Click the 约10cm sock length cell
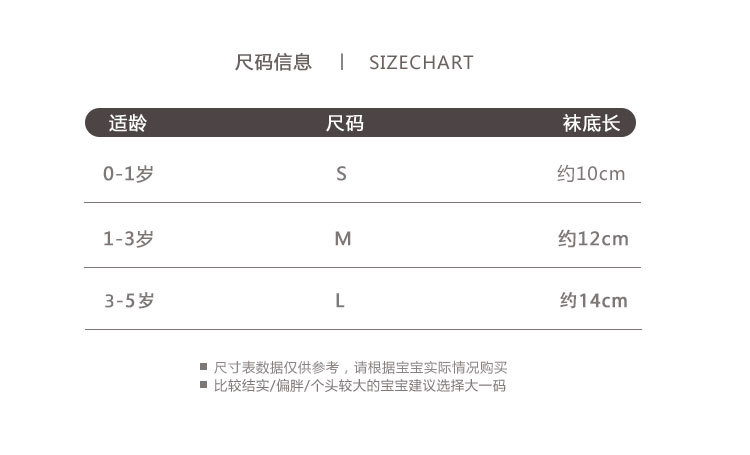The height and width of the screenshot is (455, 750). coord(591,174)
